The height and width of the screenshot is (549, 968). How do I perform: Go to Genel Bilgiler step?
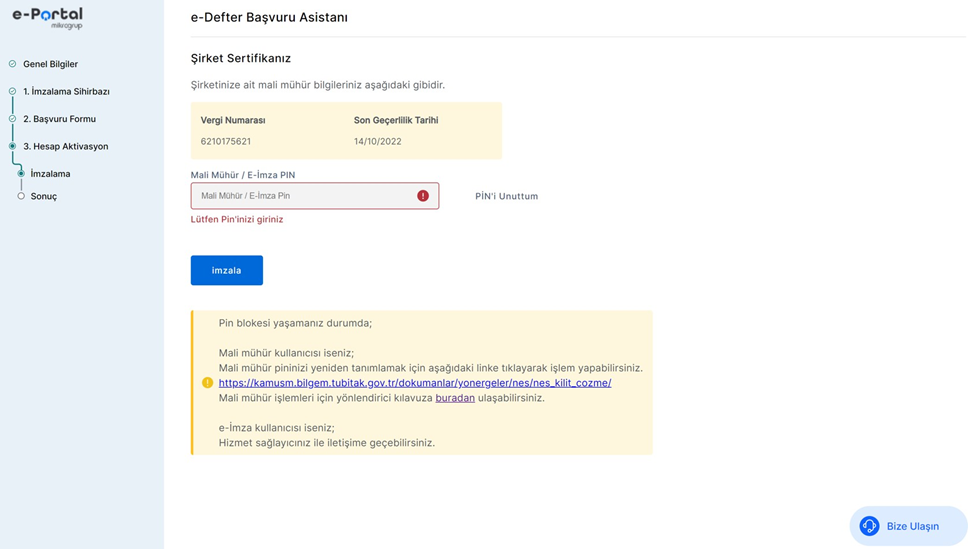point(50,64)
